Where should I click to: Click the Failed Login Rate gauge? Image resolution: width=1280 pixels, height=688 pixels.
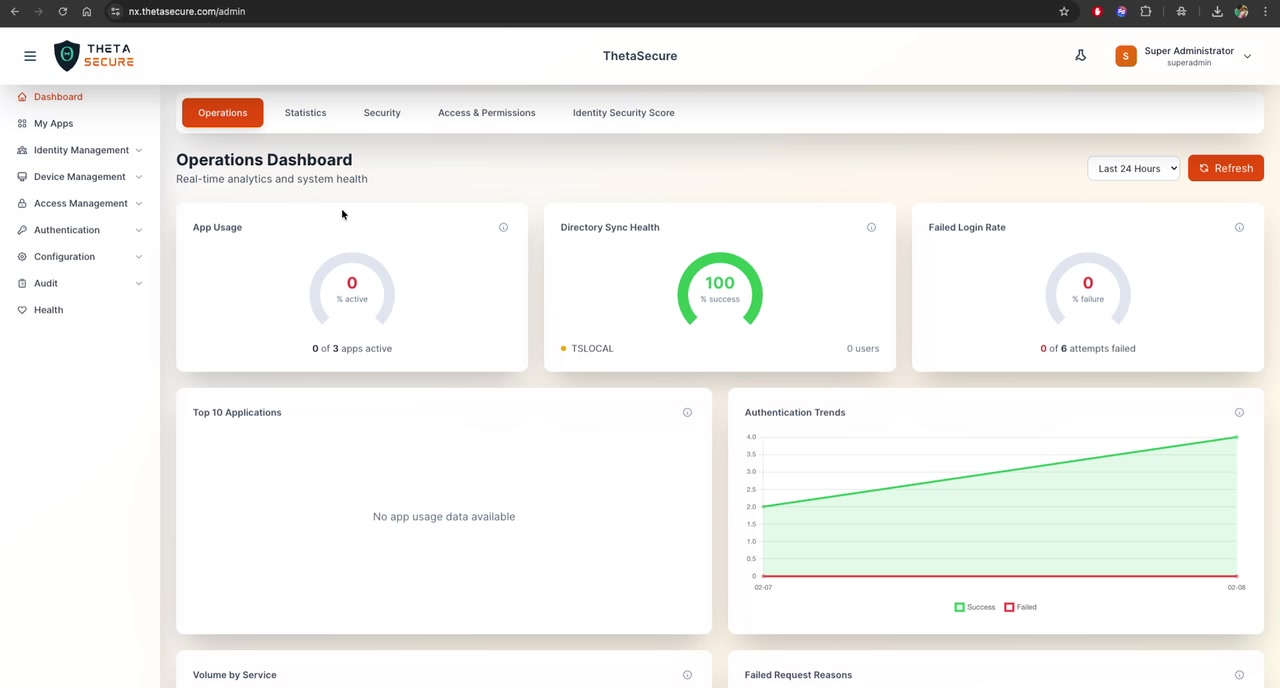click(1088, 290)
